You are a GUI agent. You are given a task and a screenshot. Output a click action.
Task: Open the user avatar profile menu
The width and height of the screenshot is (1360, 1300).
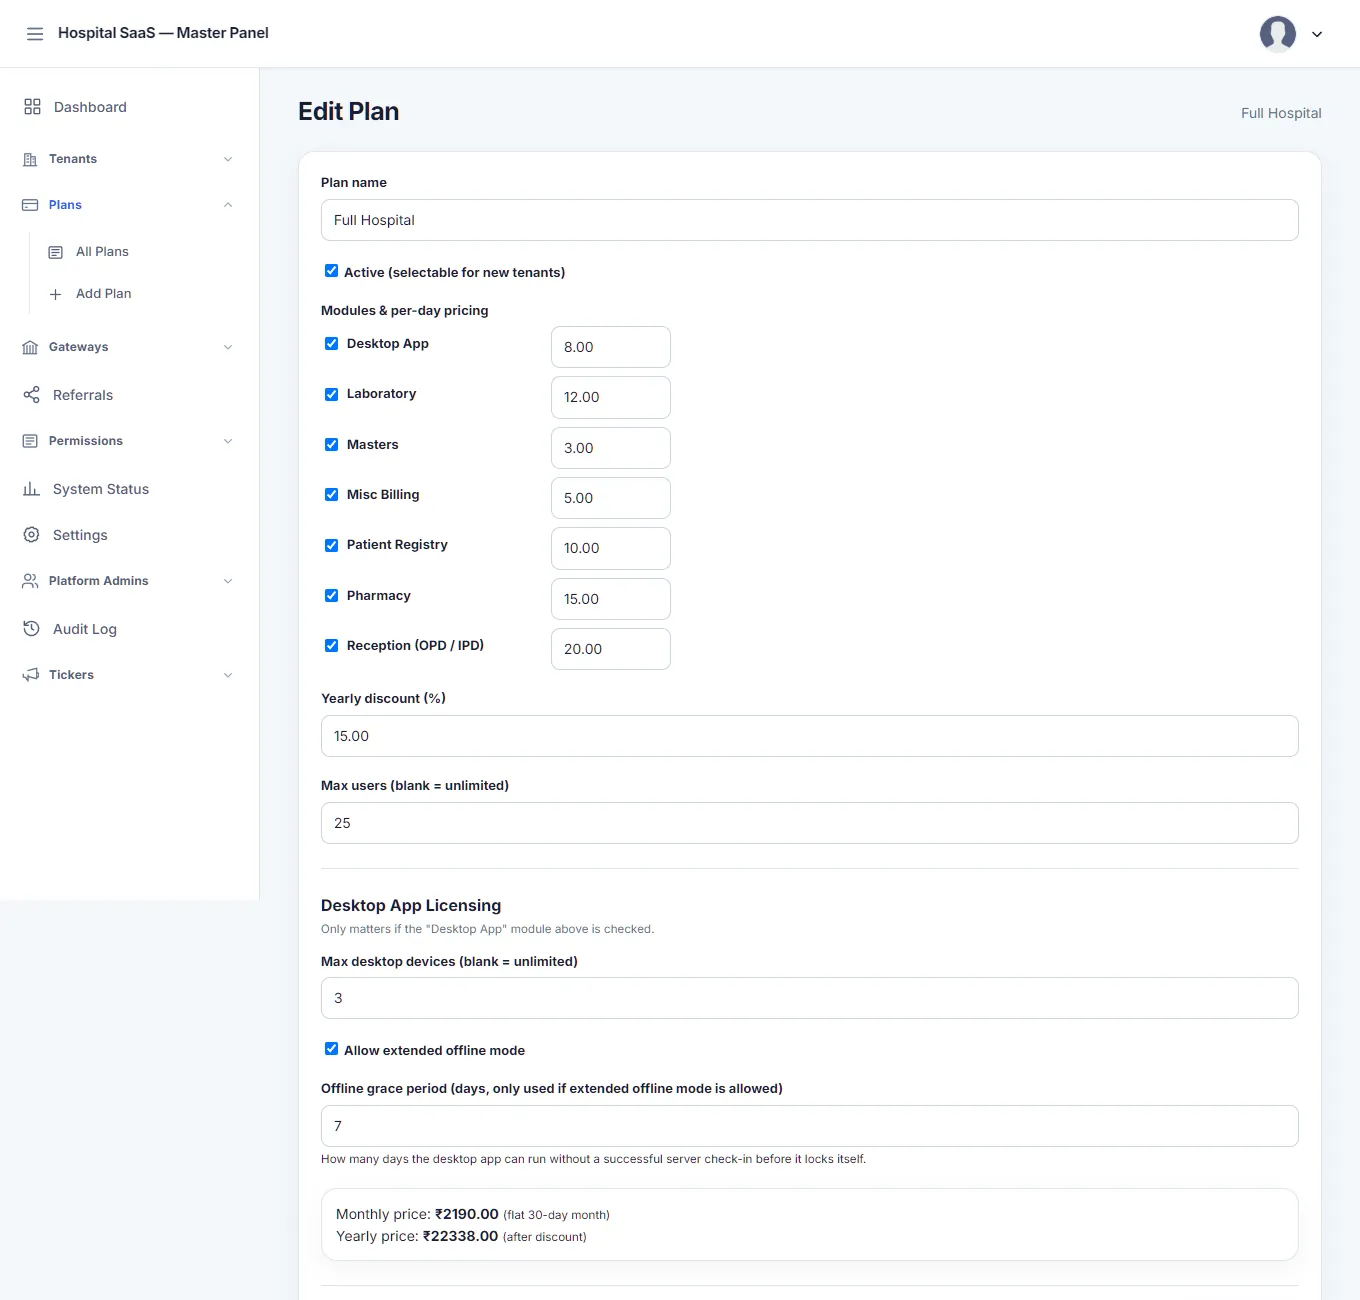1277,34
